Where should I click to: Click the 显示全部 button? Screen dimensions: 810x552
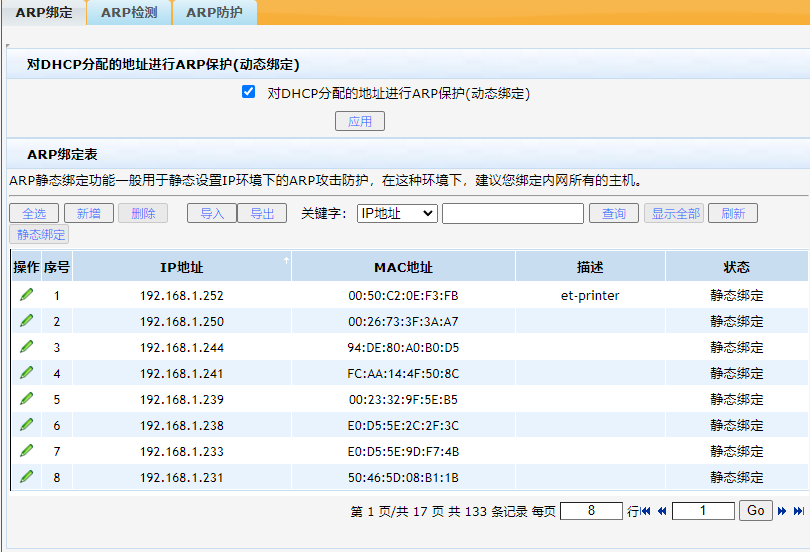click(674, 213)
